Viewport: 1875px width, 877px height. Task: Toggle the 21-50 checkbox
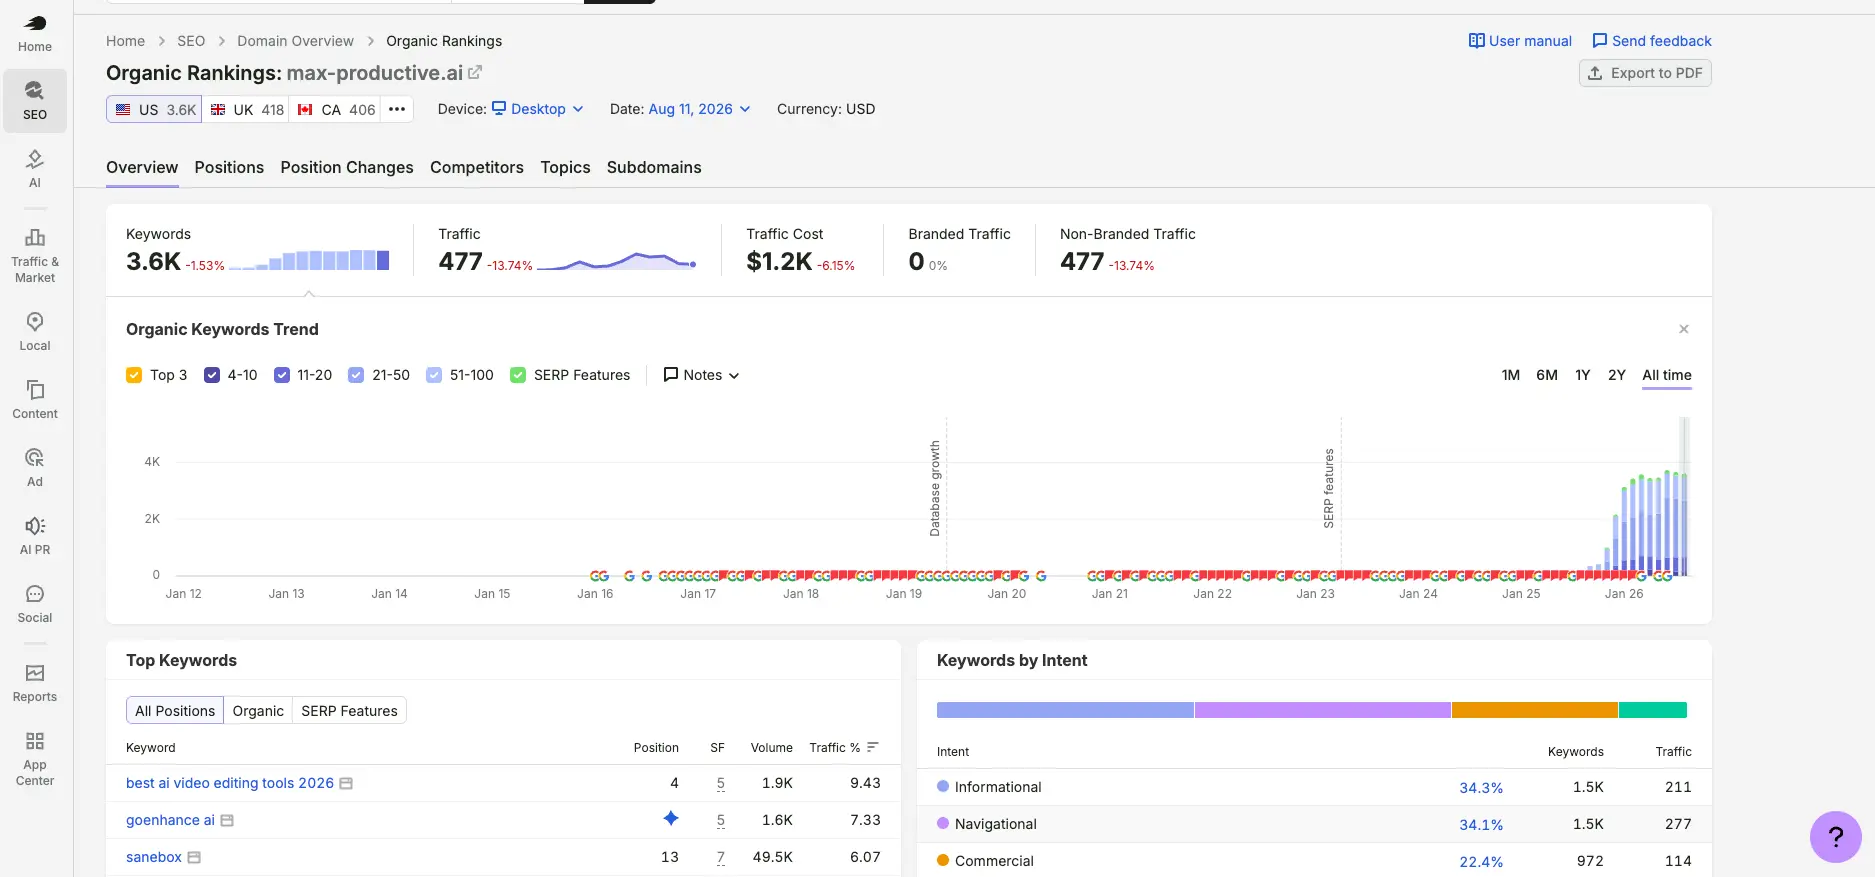click(x=356, y=375)
